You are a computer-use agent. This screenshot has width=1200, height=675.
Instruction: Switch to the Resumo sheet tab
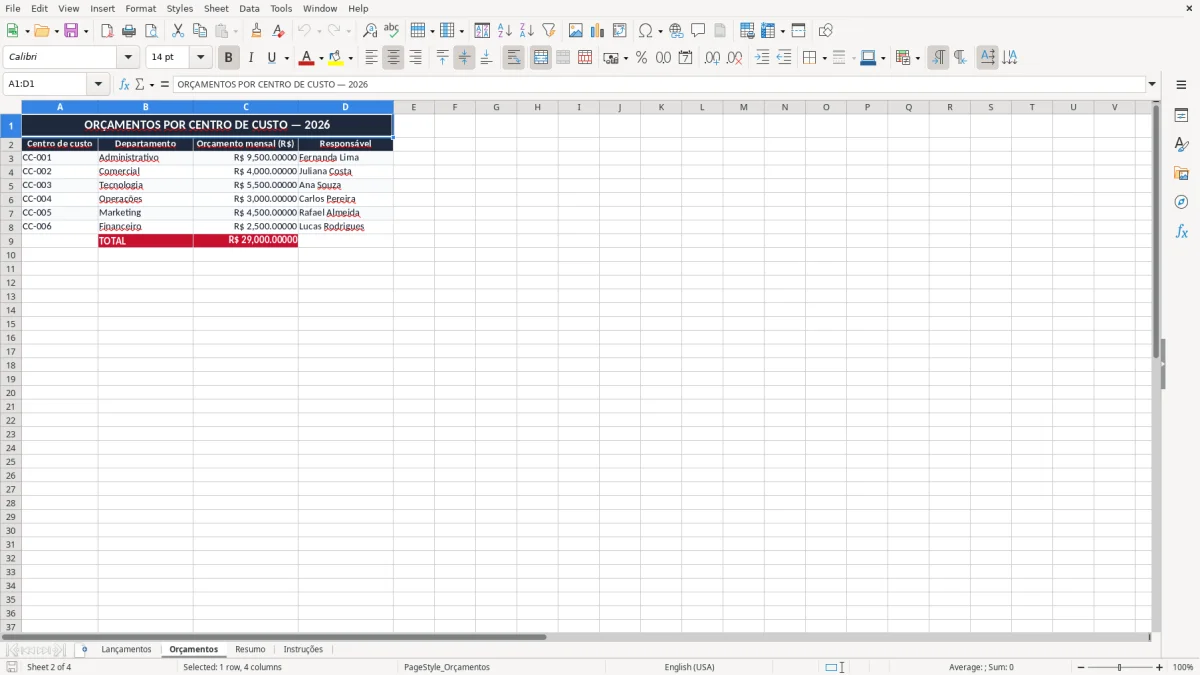point(250,650)
